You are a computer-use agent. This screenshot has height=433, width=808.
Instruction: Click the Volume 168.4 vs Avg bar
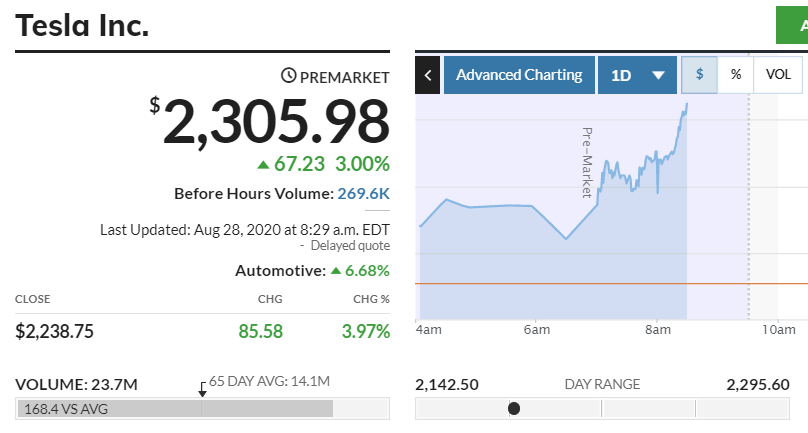pos(175,408)
